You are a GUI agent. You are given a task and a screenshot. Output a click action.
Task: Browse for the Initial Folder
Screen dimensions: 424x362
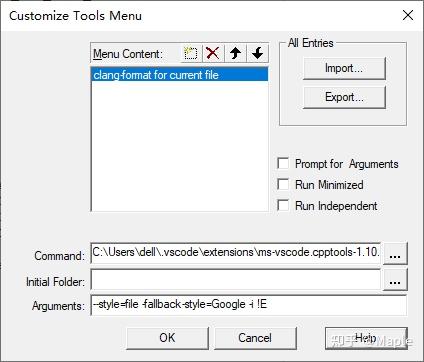(x=395, y=280)
